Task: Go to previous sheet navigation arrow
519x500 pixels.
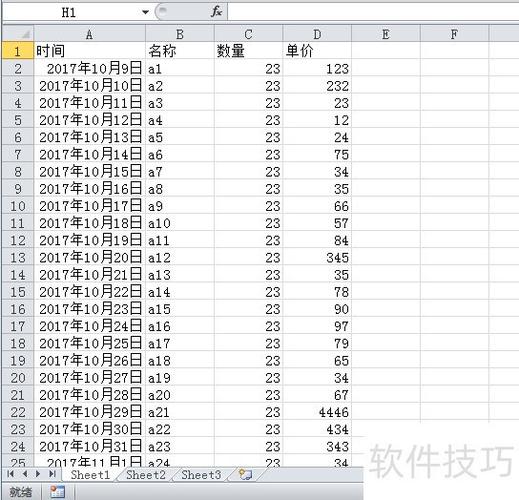Action: coord(25,474)
